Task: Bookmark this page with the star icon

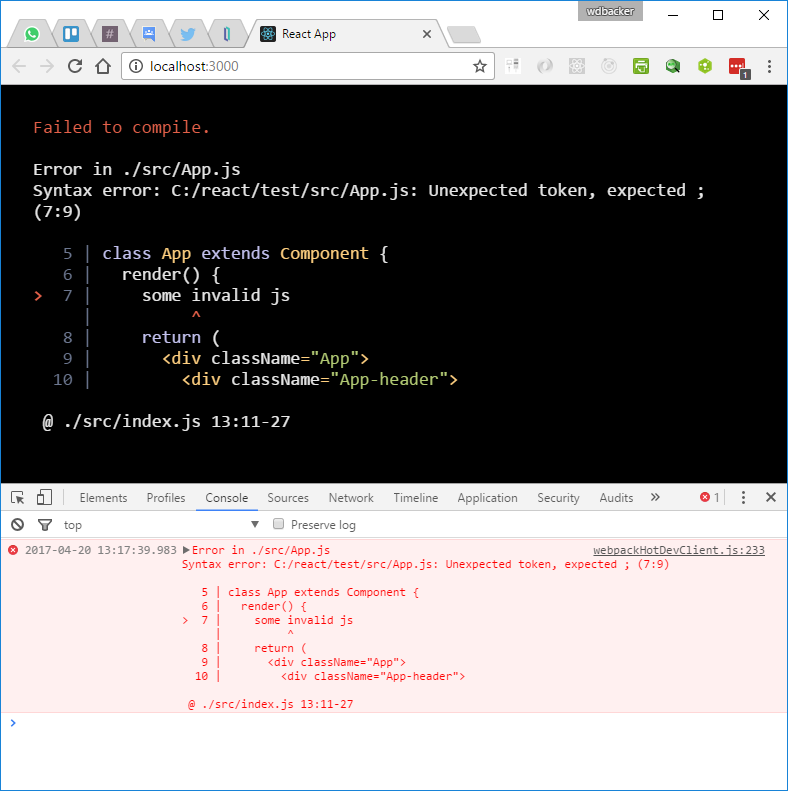Action: pyautogui.click(x=479, y=66)
